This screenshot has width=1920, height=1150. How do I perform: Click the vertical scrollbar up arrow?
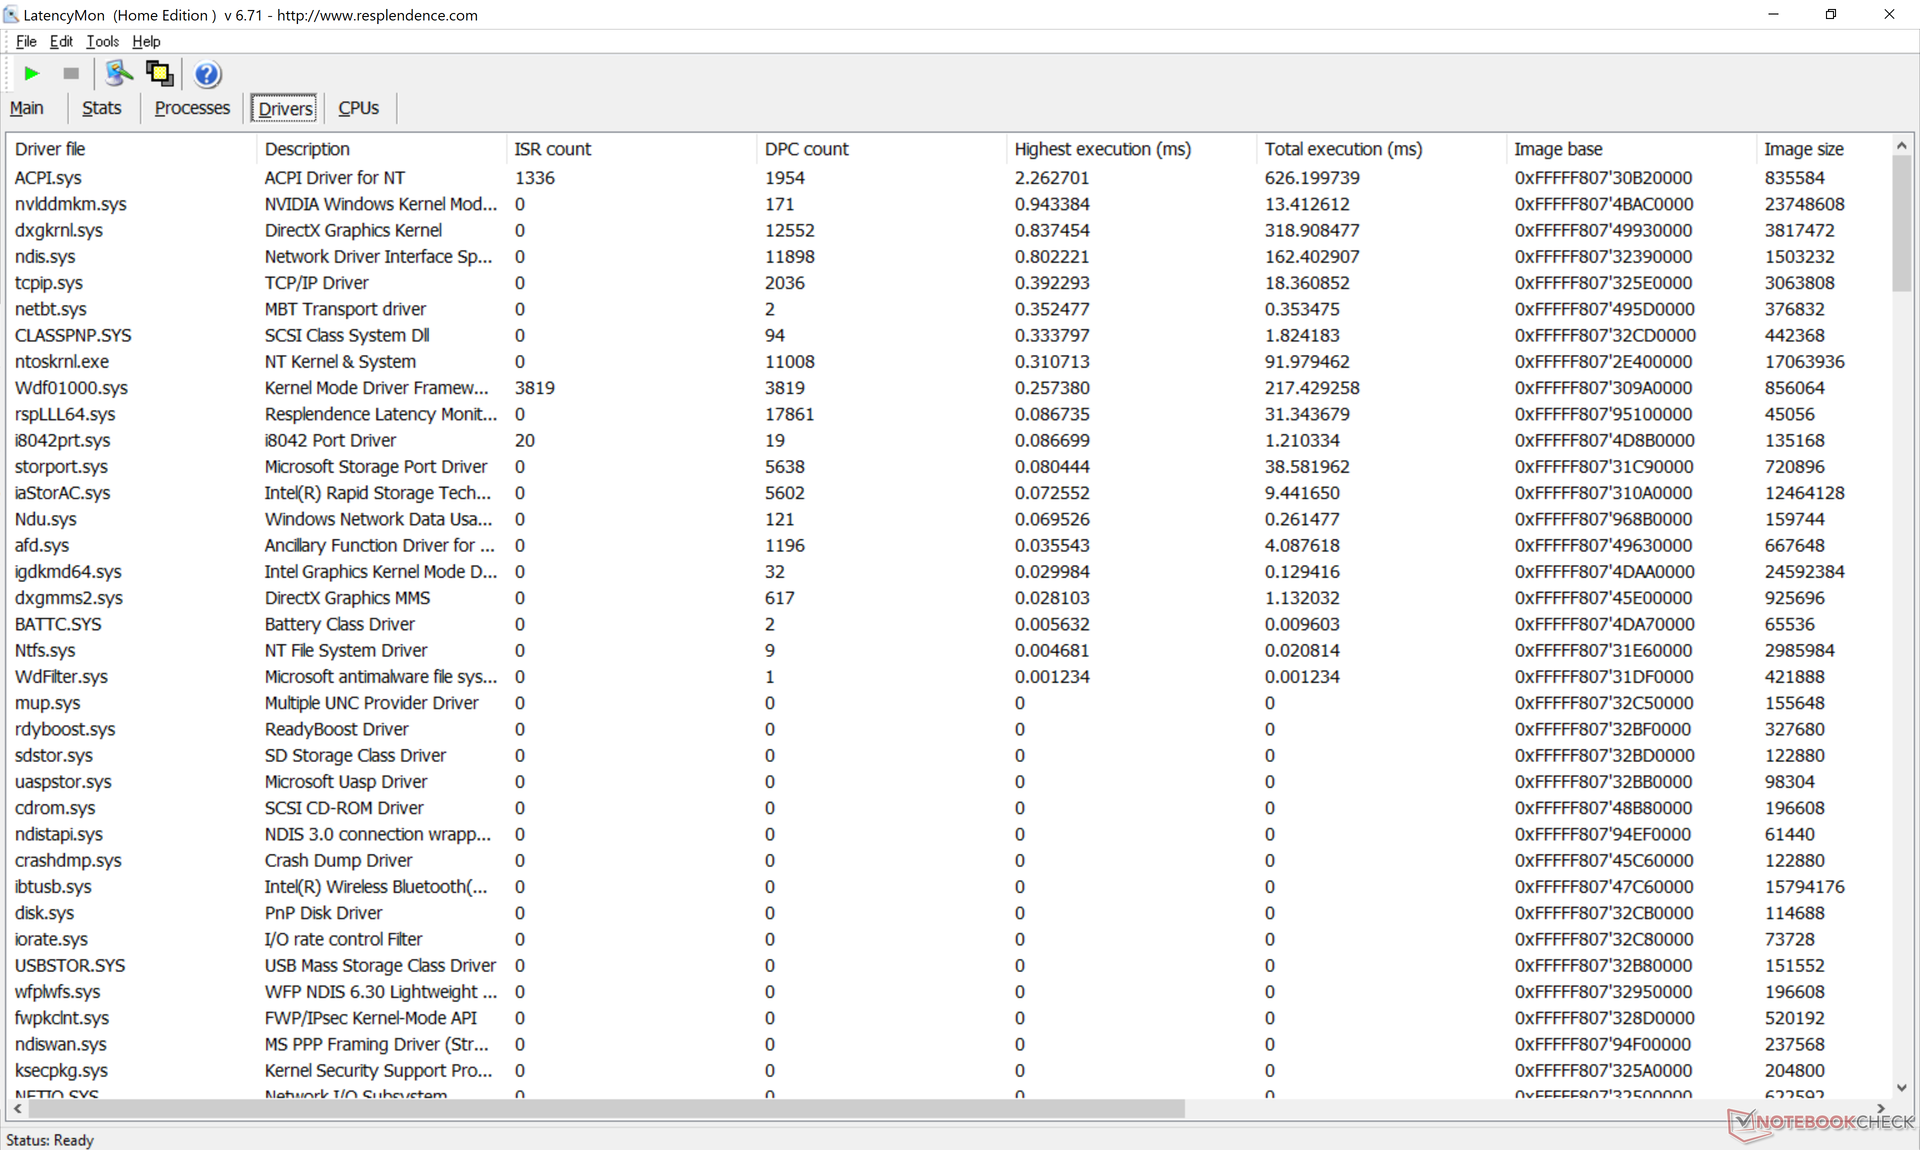(1901, 146)
